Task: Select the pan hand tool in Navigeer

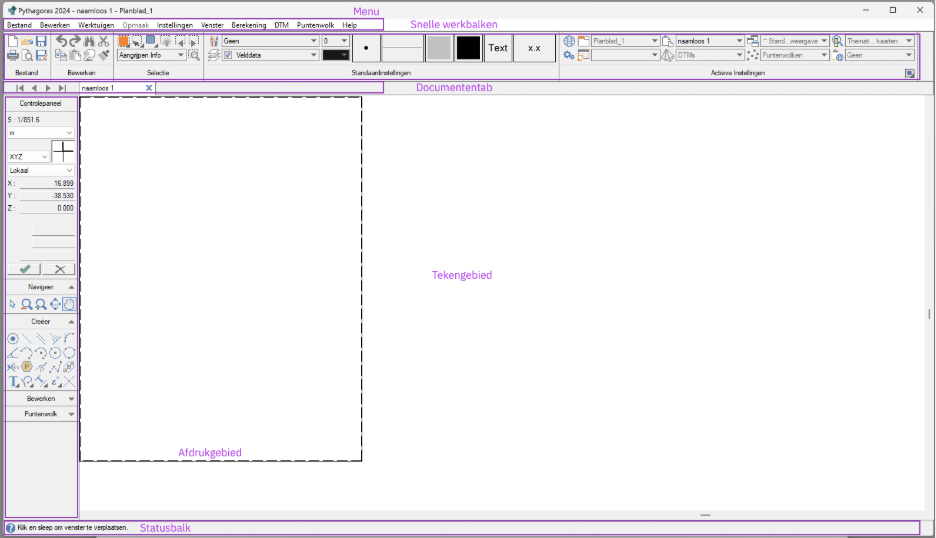Action: tap(69, 305)
